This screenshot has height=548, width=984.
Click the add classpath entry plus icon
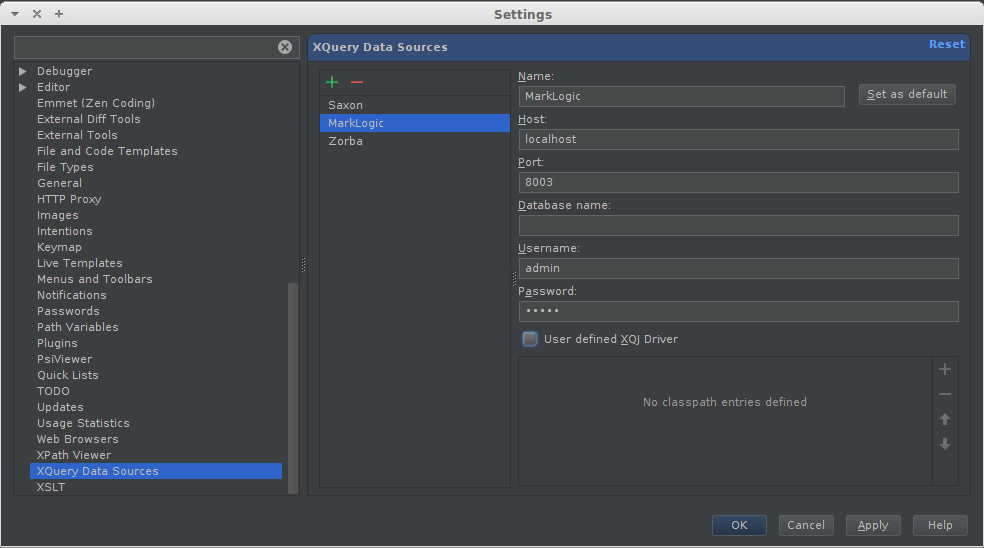point(945,370)
